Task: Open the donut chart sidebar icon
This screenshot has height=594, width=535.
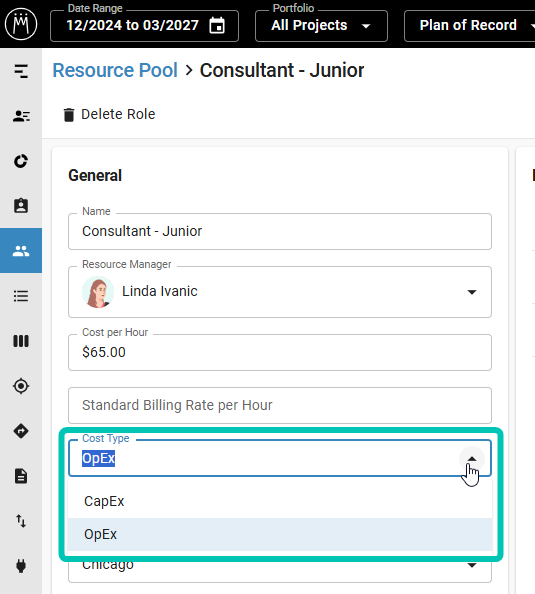Action: (21, 161)
